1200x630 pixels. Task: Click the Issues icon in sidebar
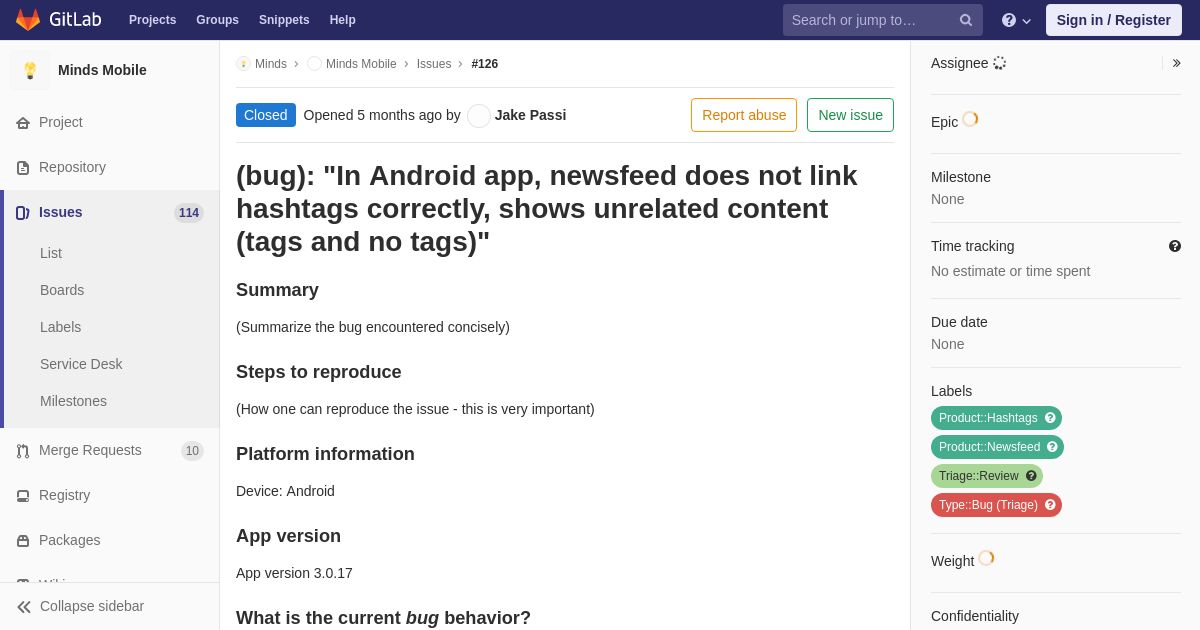point(23,213)
